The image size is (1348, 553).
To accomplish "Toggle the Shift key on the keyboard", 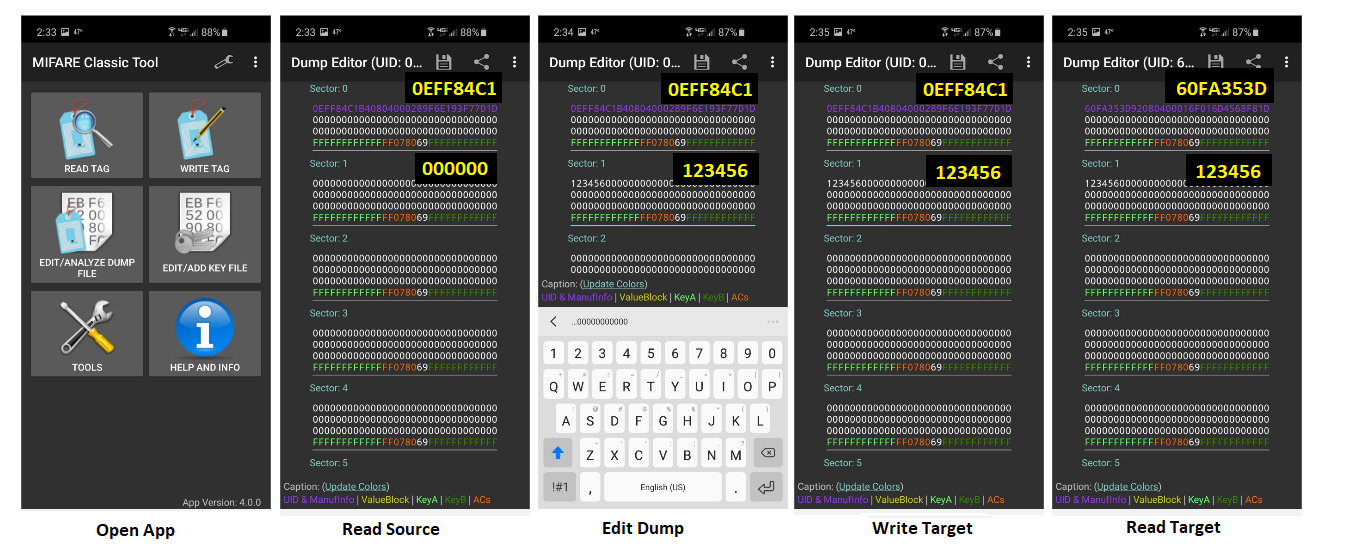I will (x=557, y=454).
